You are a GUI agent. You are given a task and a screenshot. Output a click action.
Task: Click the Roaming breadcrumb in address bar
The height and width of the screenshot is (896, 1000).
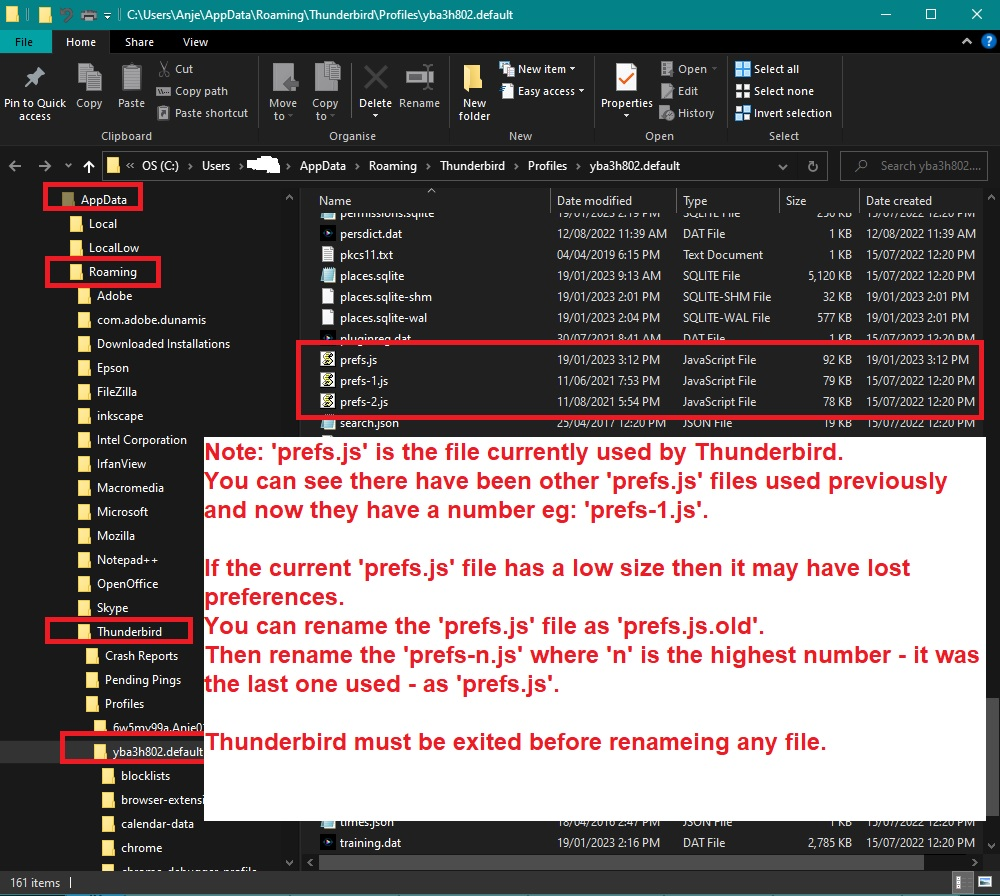coord(392,166)
